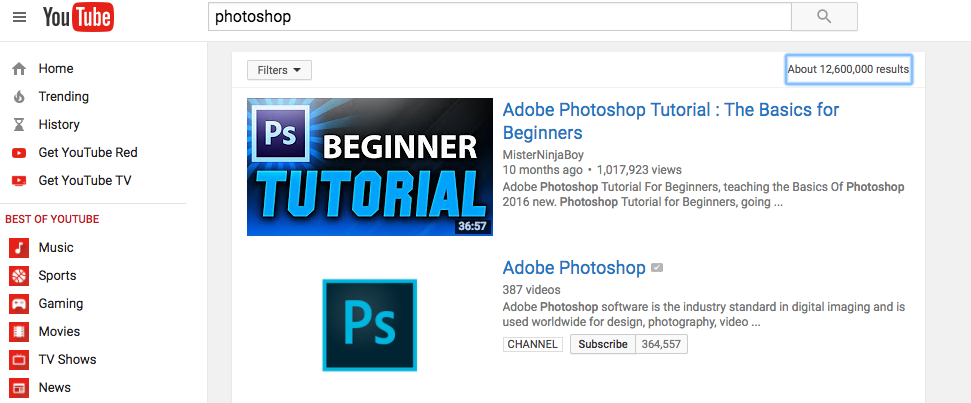Screen dimensions: 971x403
Task: Open TV Shows in sidebar
Action: [67, 359]
